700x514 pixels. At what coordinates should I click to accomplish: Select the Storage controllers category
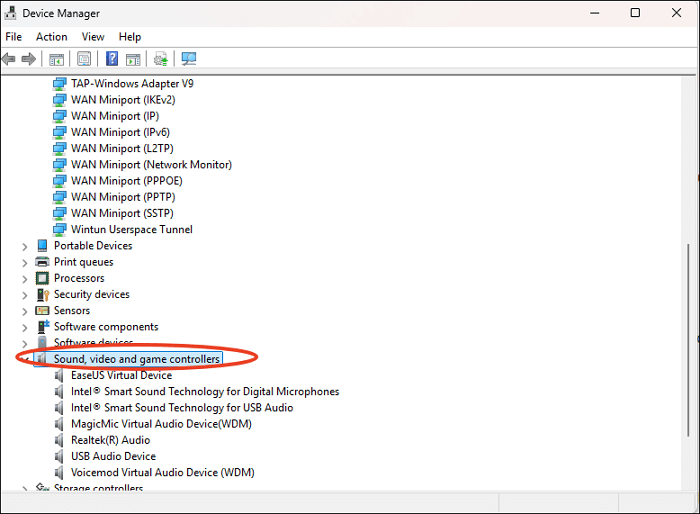98,488
